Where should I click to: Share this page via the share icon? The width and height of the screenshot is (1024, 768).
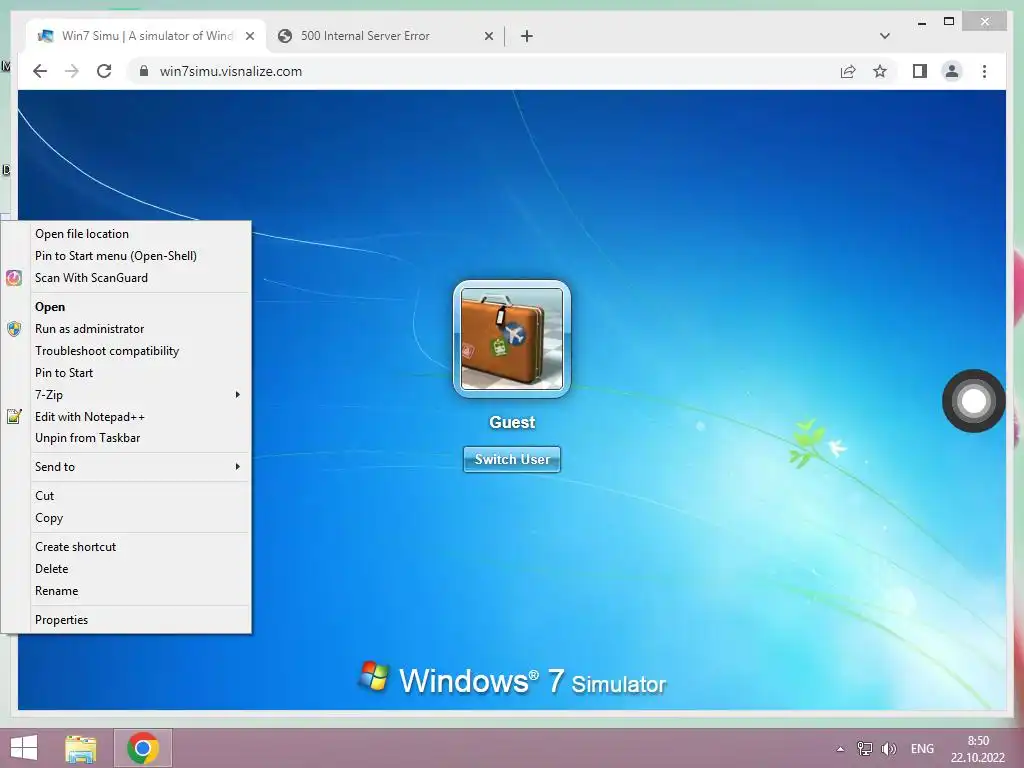pos(848,71)
